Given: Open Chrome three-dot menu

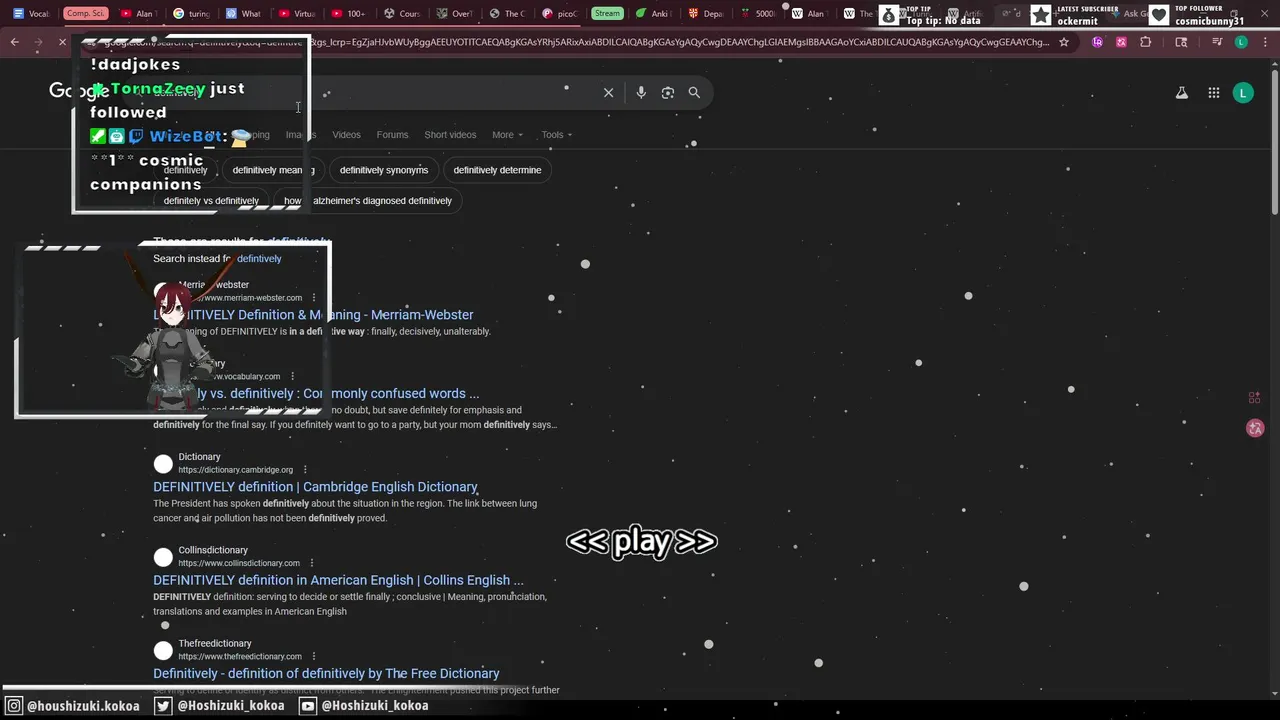Looking at the screenshot, I should pos(1265,42).
